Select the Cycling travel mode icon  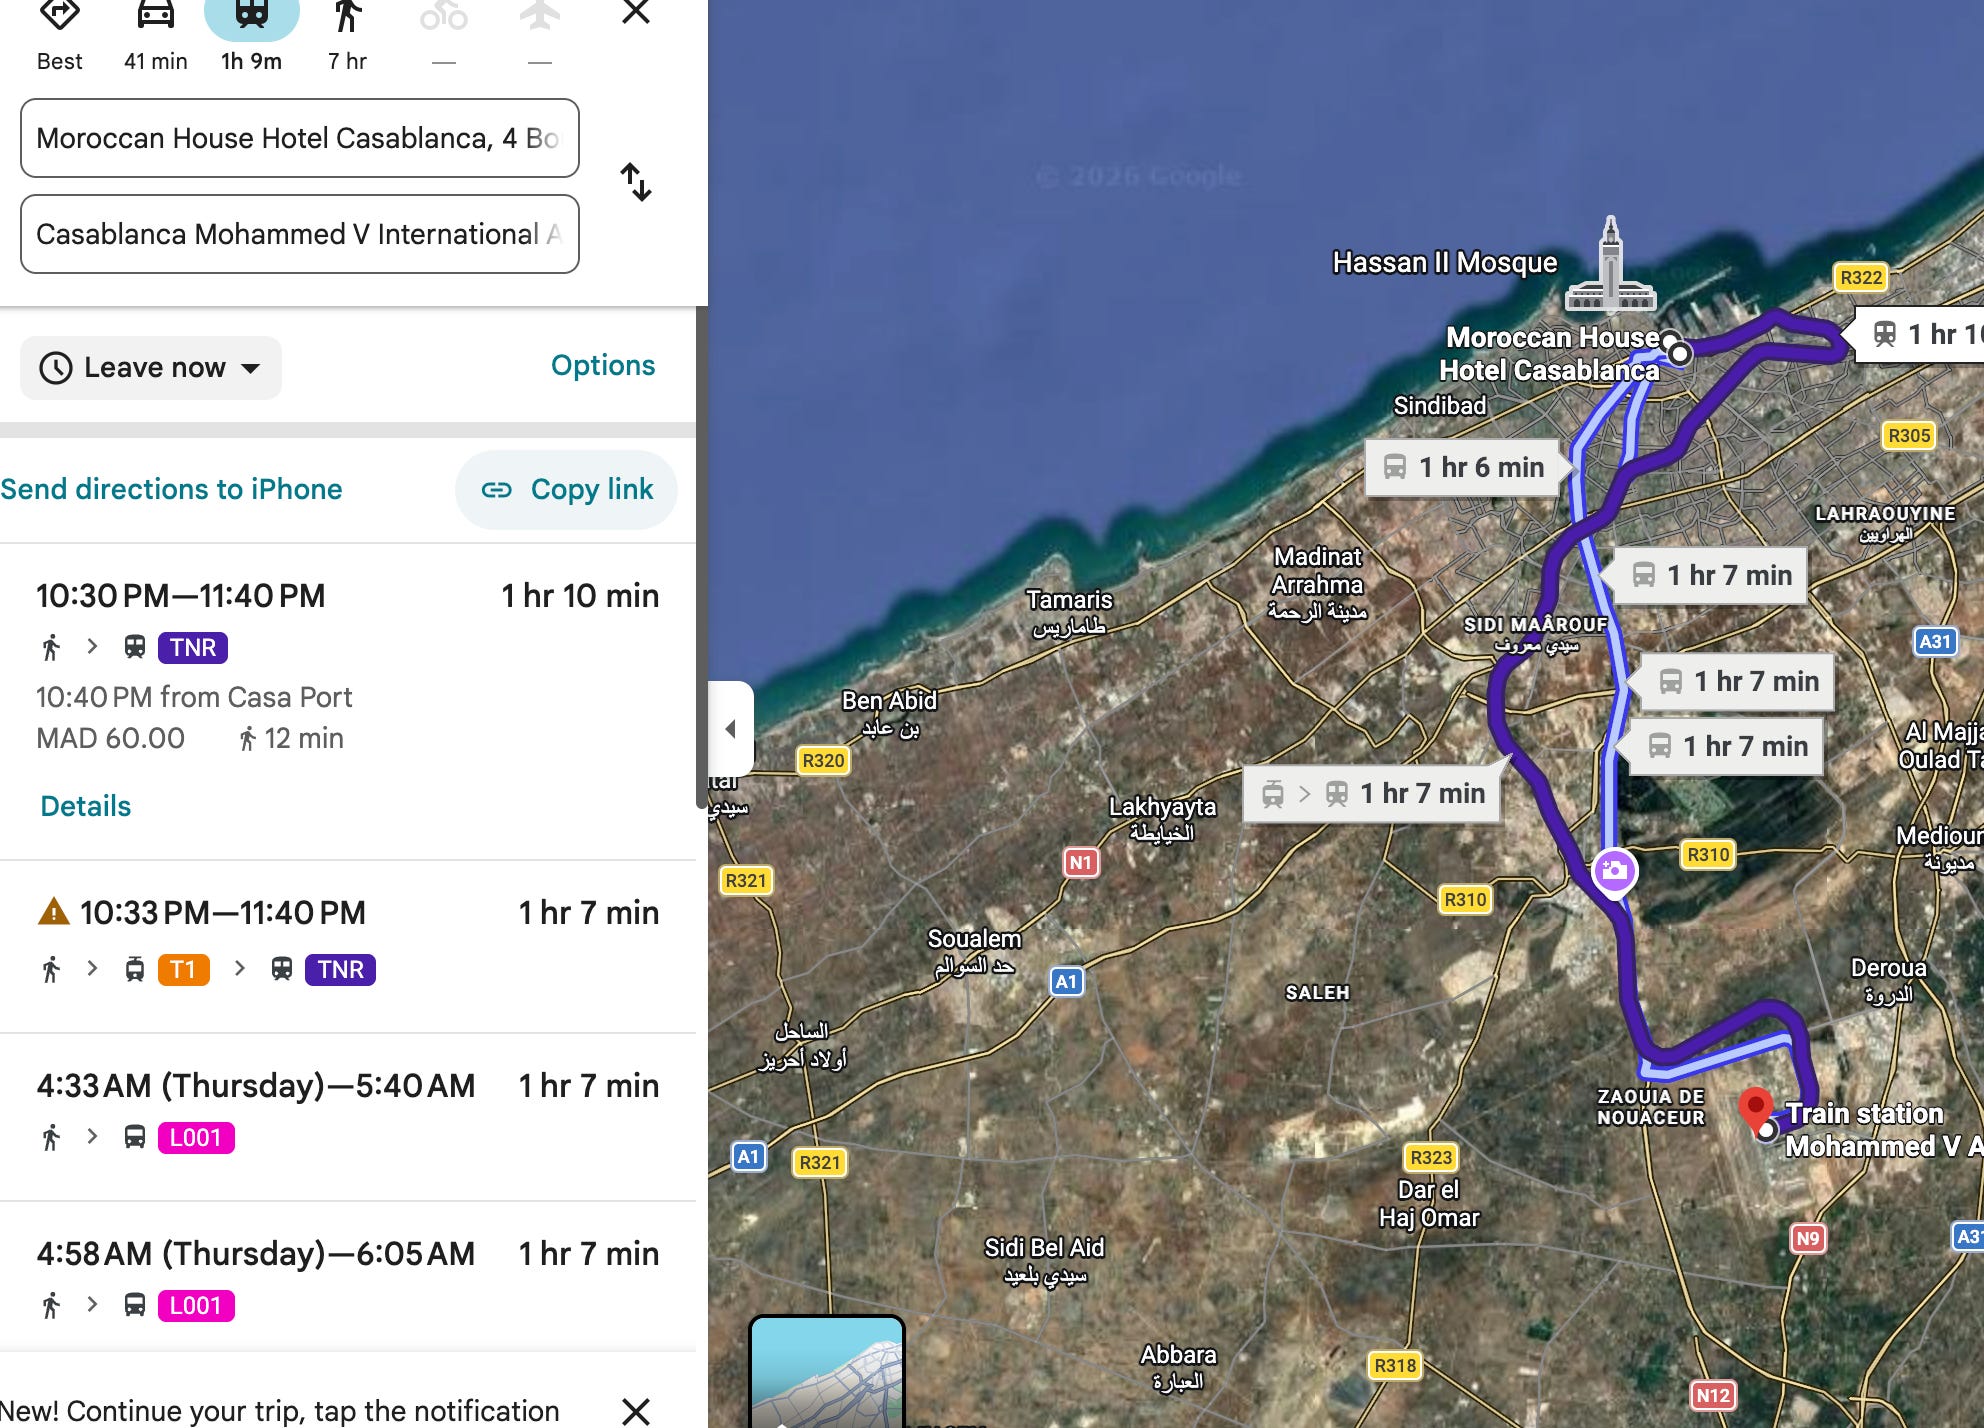[x=443, y=15]
